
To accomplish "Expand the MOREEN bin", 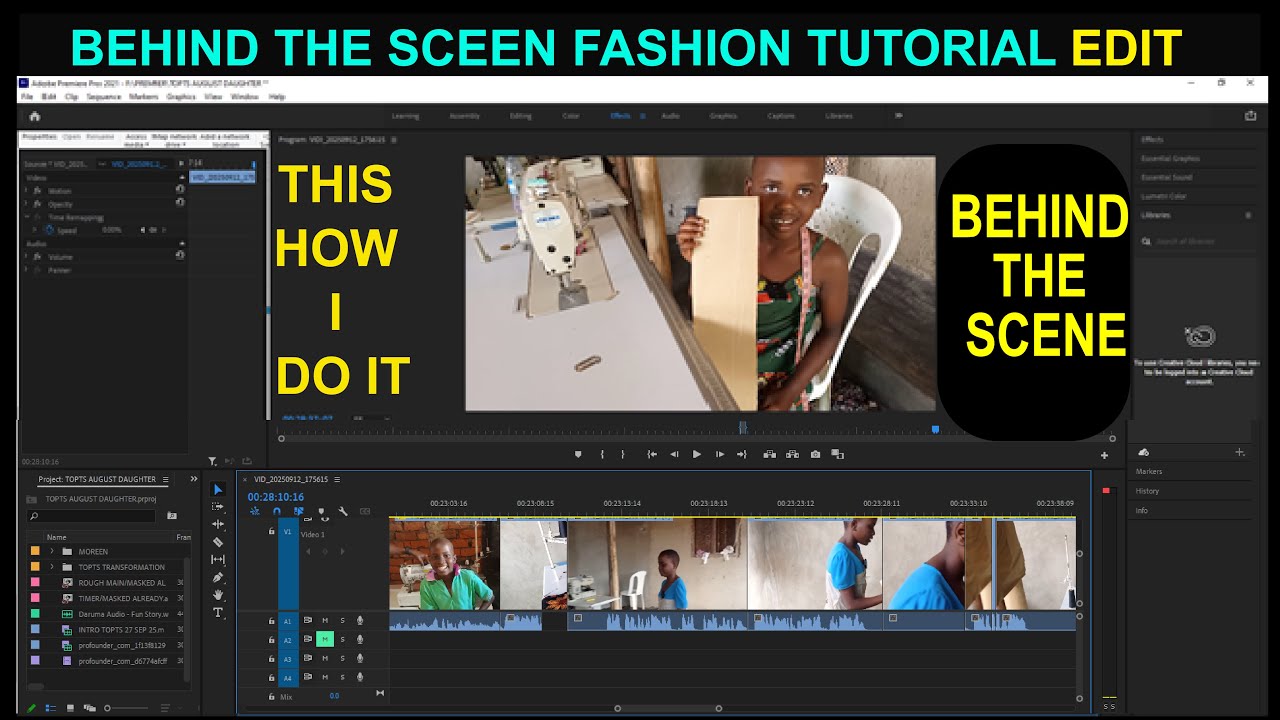I will pos(51,551).
